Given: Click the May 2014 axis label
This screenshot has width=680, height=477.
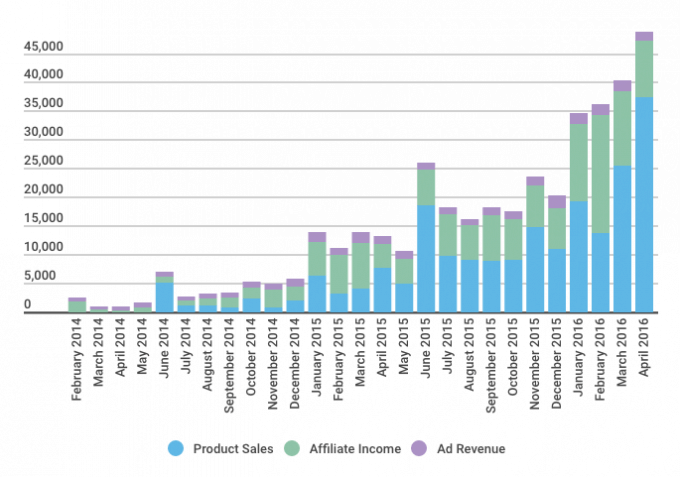Looking at the screenshot, I should [x=142, y=346].
